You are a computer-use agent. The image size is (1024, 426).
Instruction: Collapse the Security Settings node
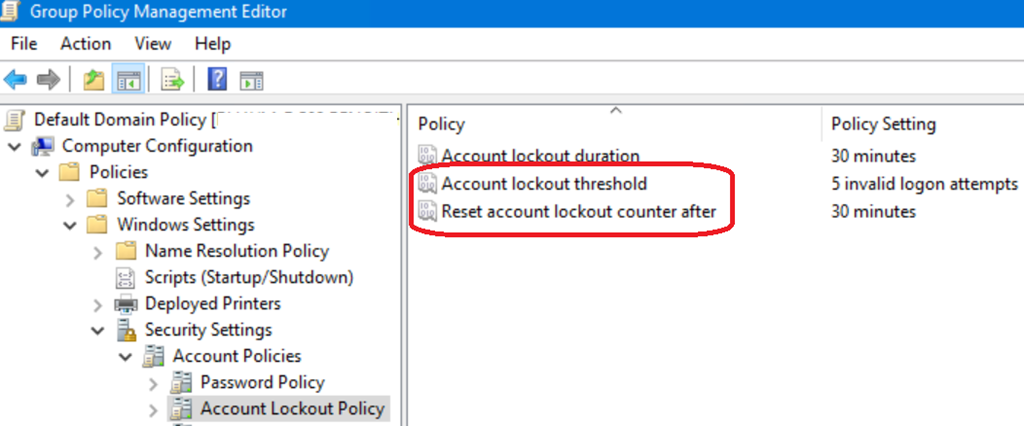(x=98, y=331)
